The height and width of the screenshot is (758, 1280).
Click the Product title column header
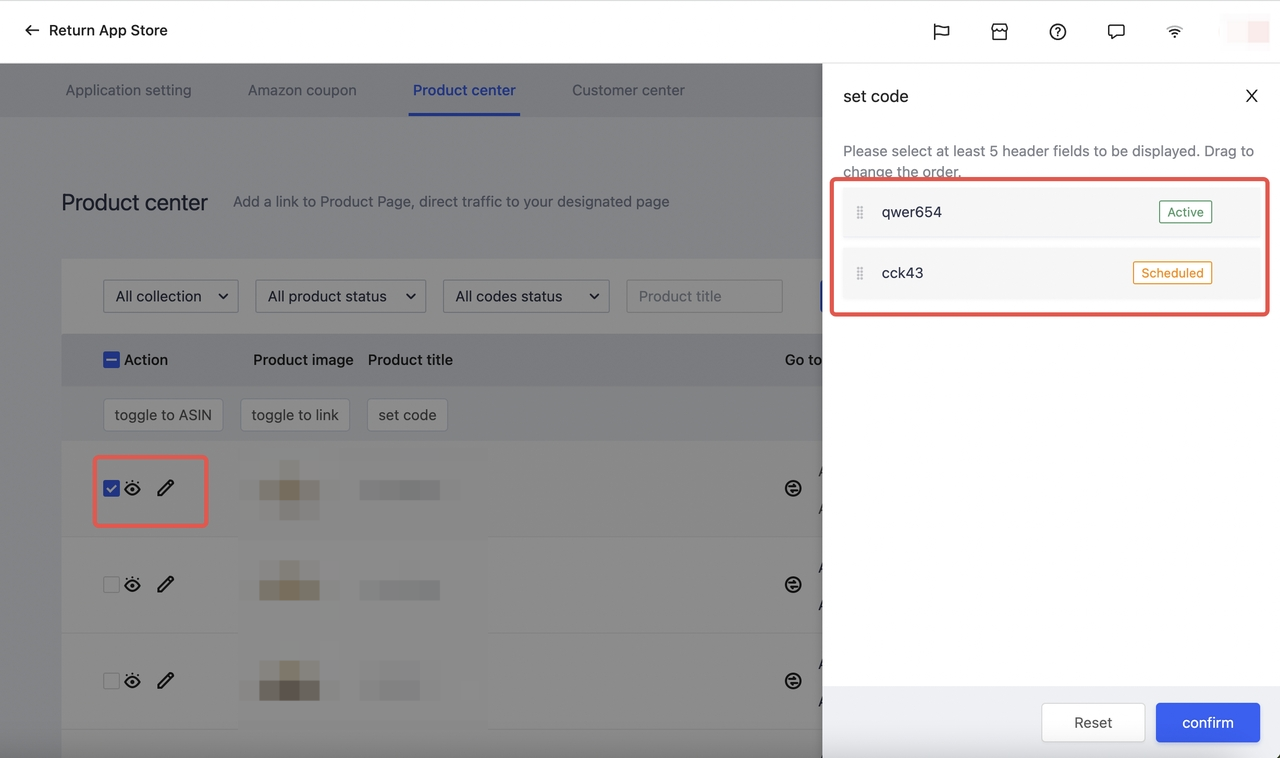(410, 360)
